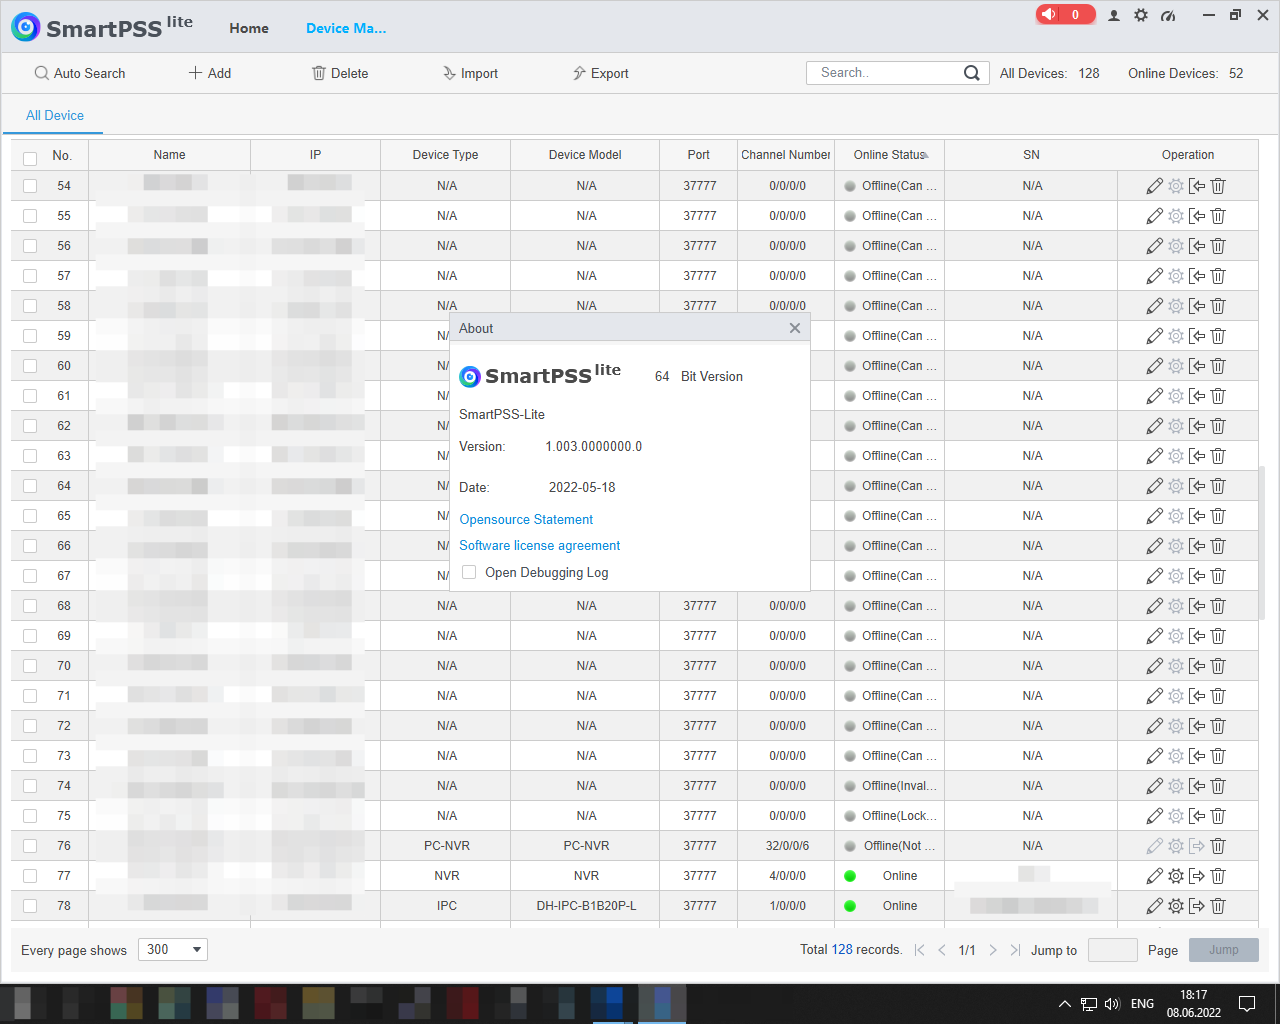The image size is (1280, 1024).
Task: Click the Auto Search toolbar button
Action: coord(80,73)
